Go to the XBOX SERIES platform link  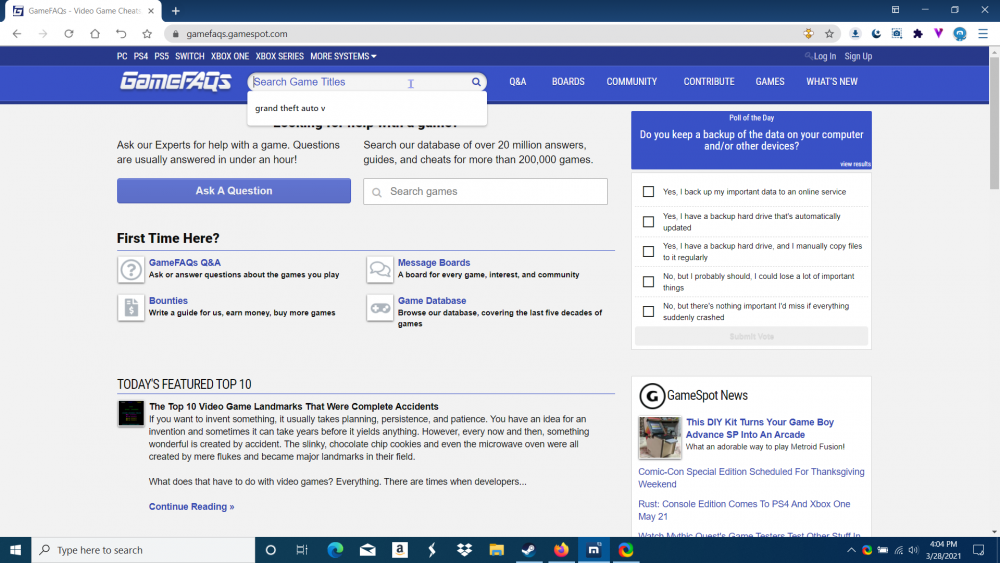[x=279, y=56]
